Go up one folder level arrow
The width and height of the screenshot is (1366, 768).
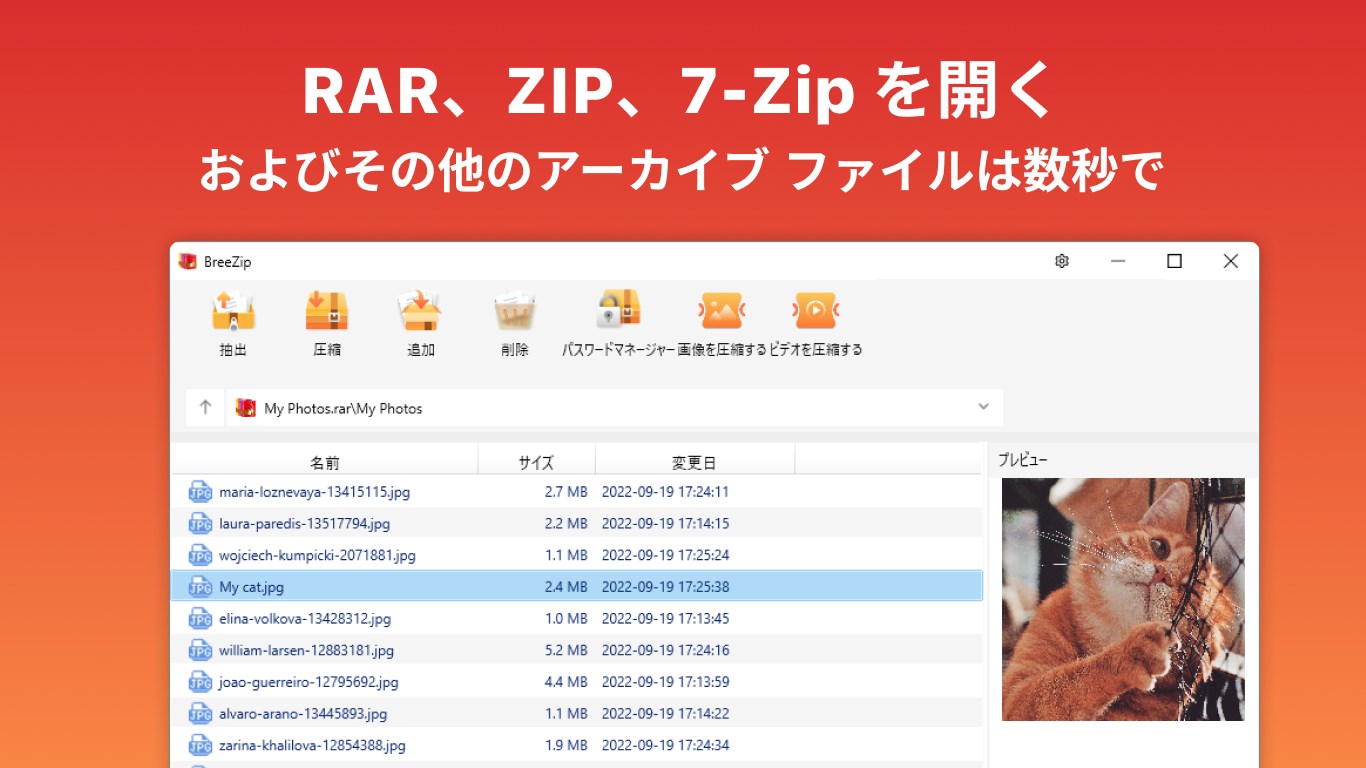click(x=206, y=407)
